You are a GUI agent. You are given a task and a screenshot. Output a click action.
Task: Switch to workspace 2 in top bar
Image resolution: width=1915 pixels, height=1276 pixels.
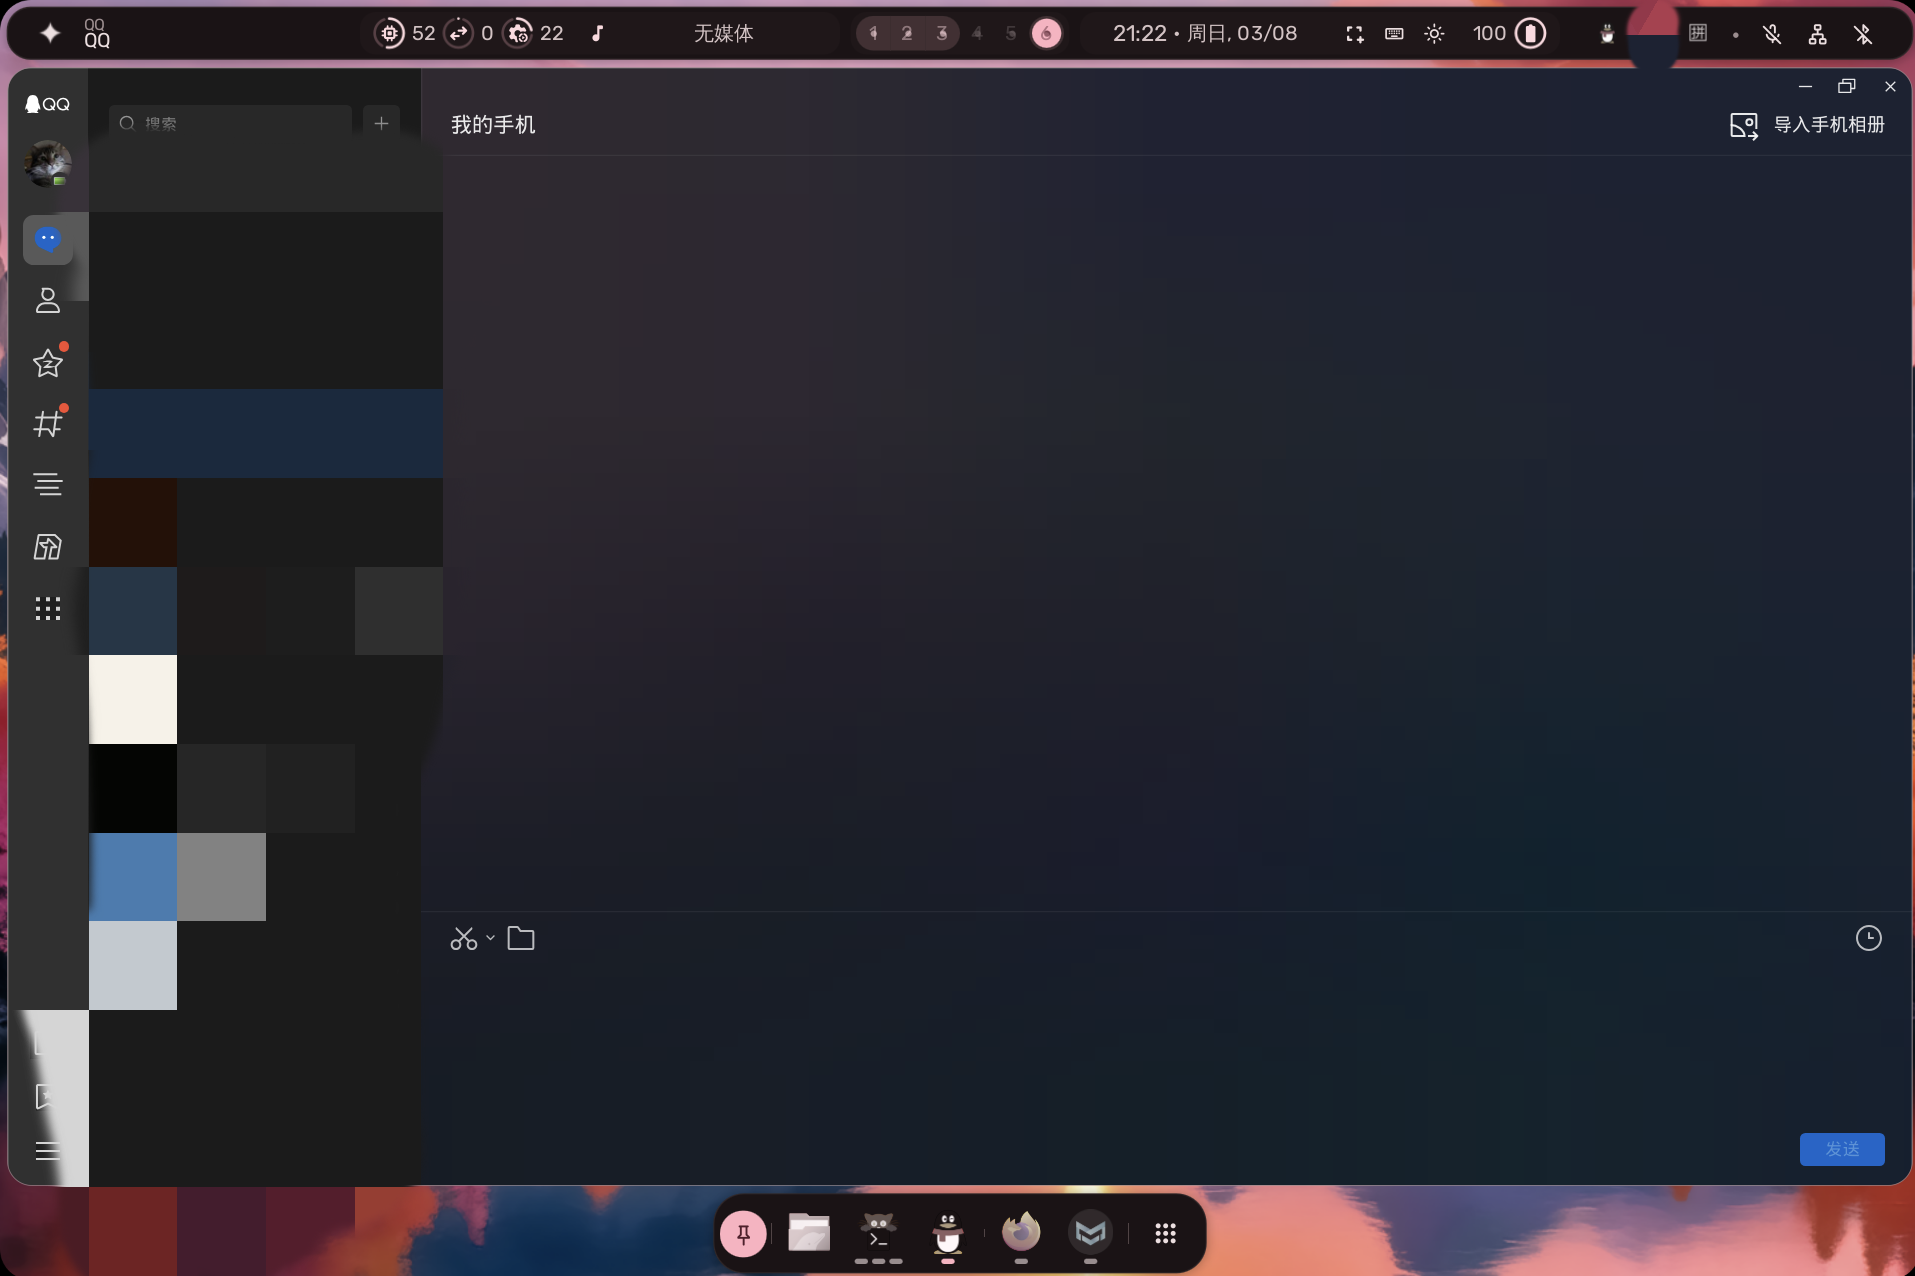click(907, 34)
